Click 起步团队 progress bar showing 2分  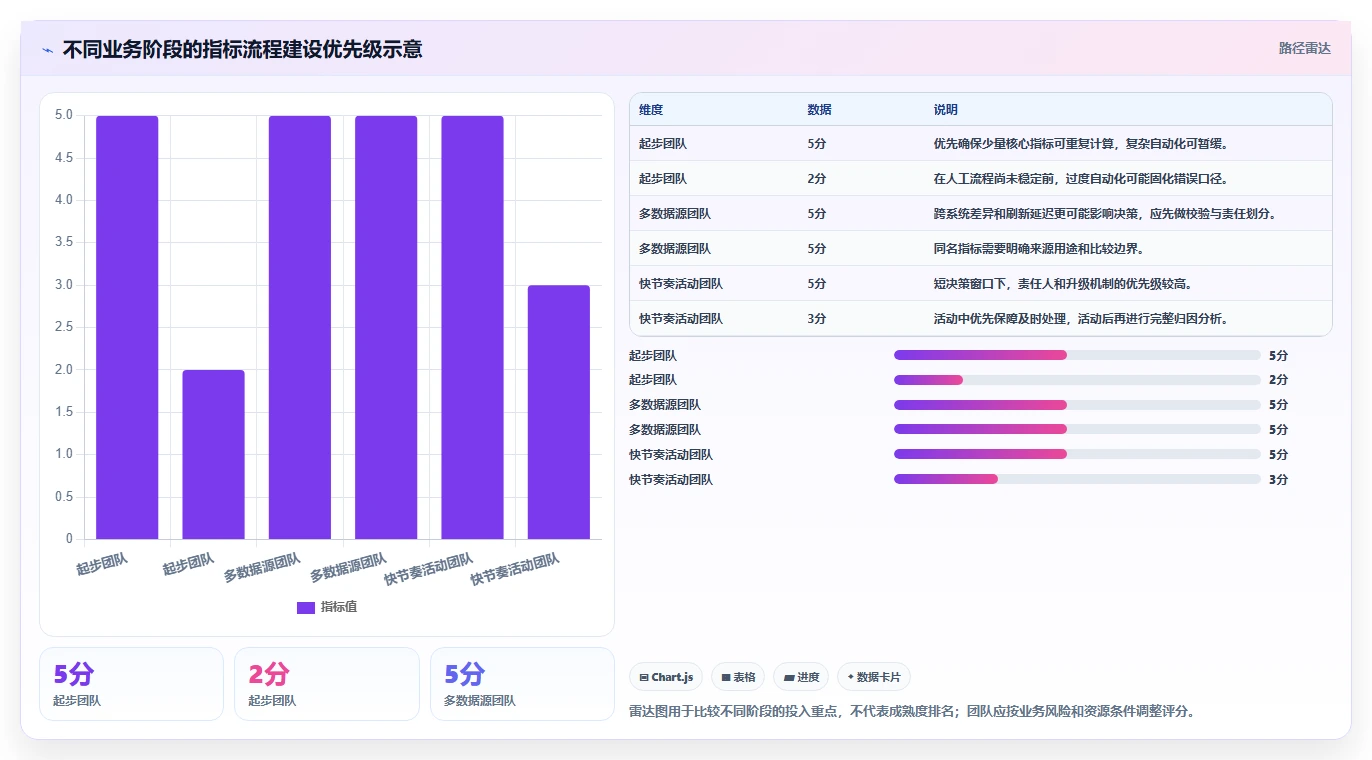click(x=1077, y=380)
